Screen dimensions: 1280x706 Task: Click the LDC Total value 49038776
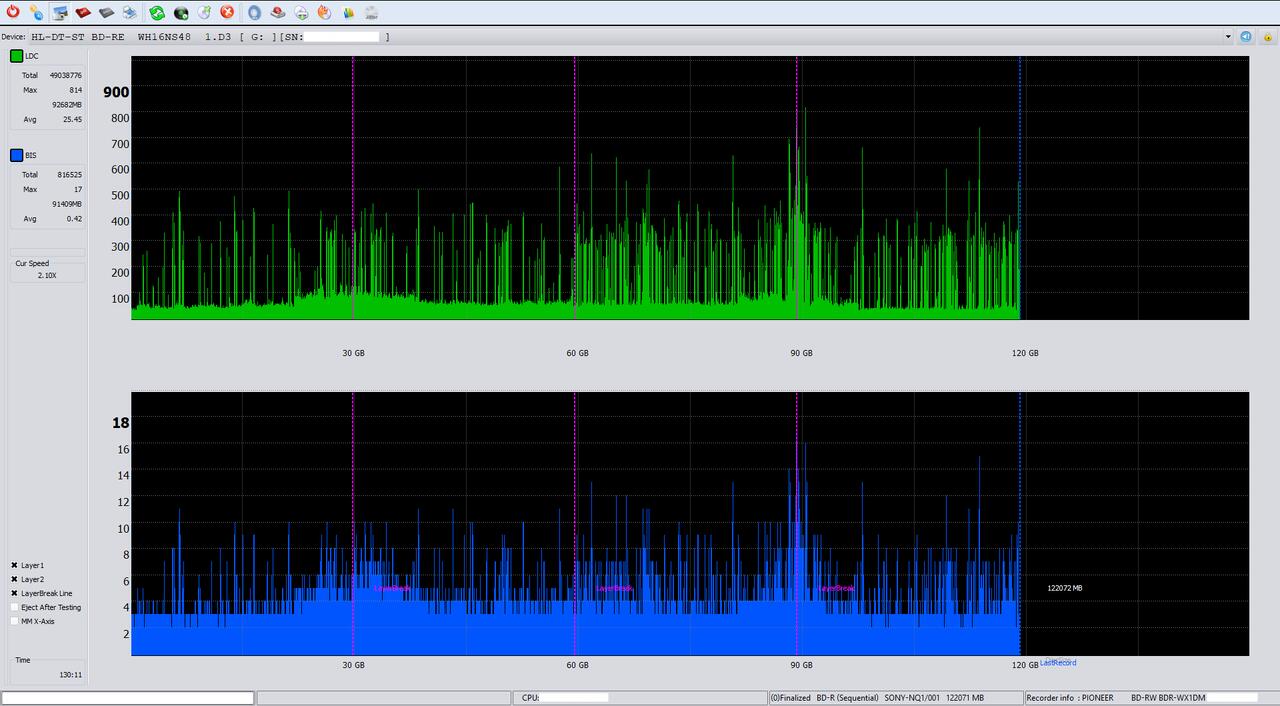(x=66, y=75)
